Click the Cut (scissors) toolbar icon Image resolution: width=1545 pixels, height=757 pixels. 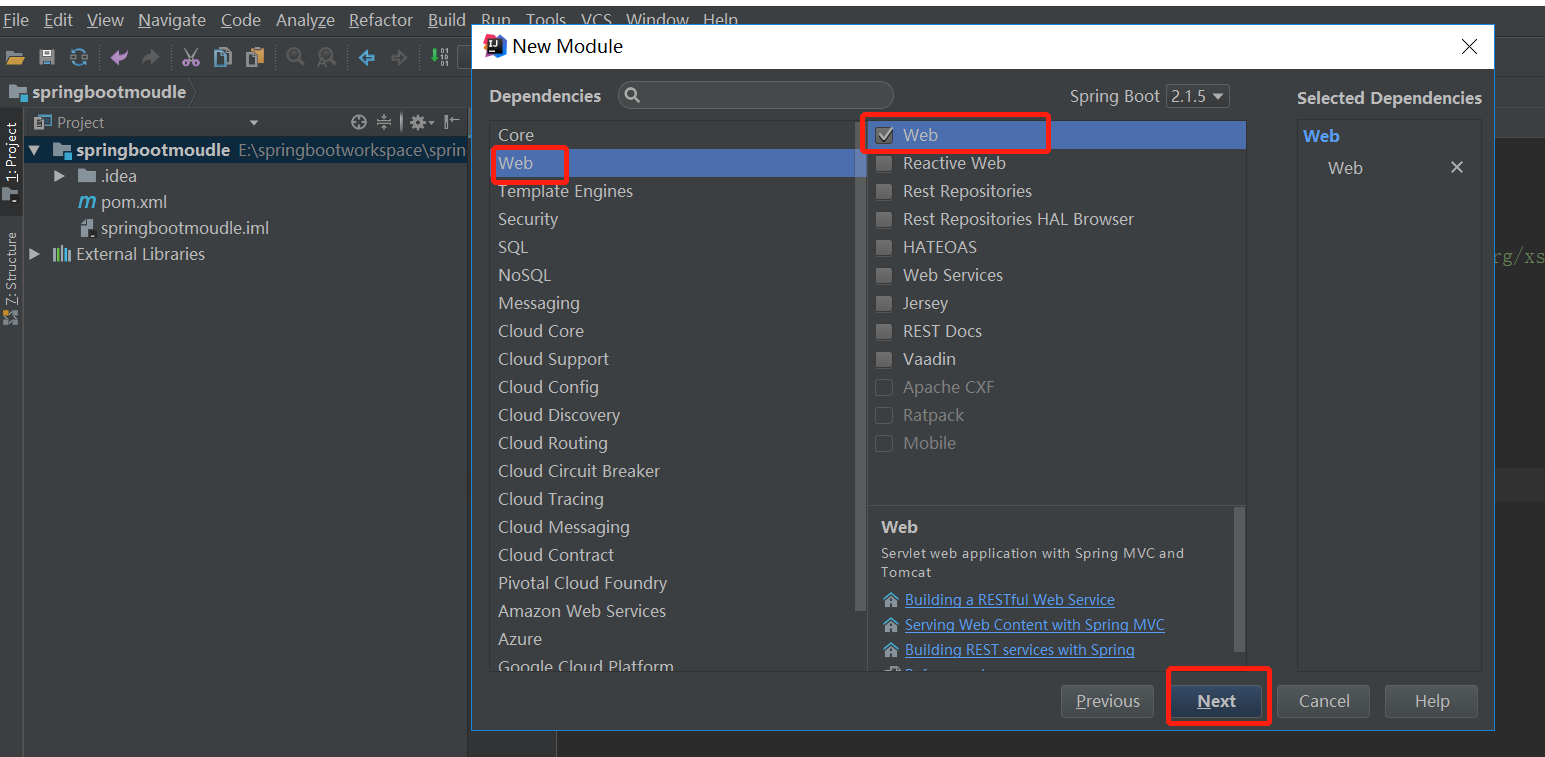point(190,57)
